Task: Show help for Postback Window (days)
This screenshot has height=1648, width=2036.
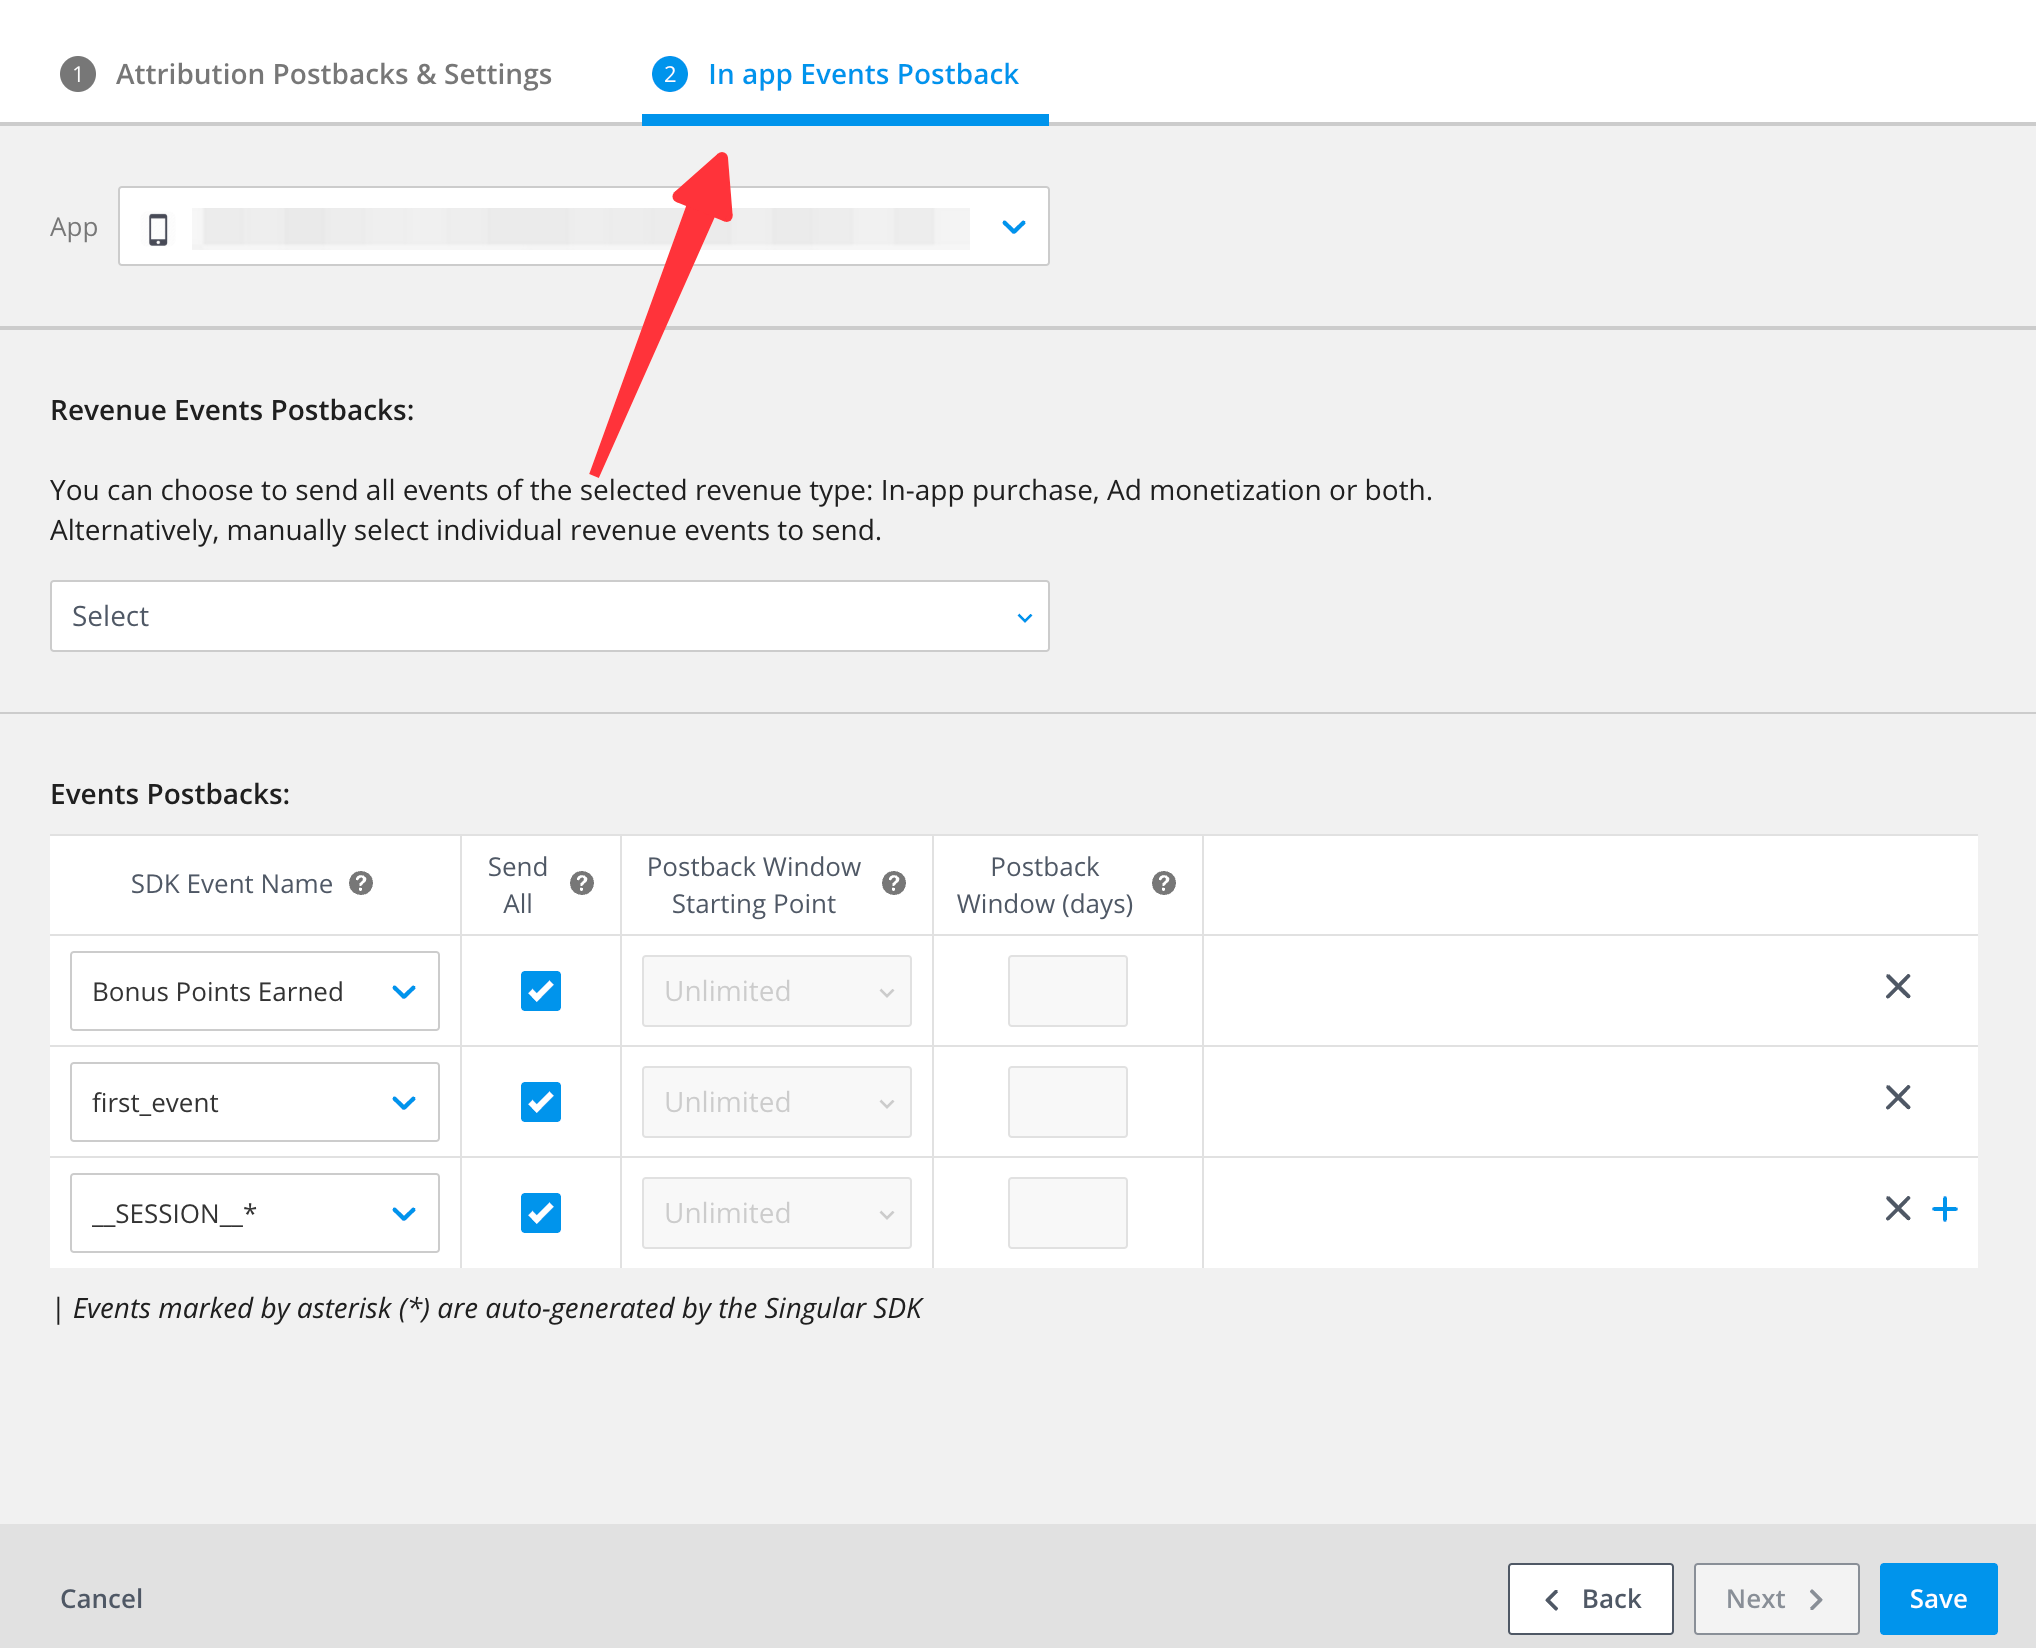Action: coord(1164,883)
